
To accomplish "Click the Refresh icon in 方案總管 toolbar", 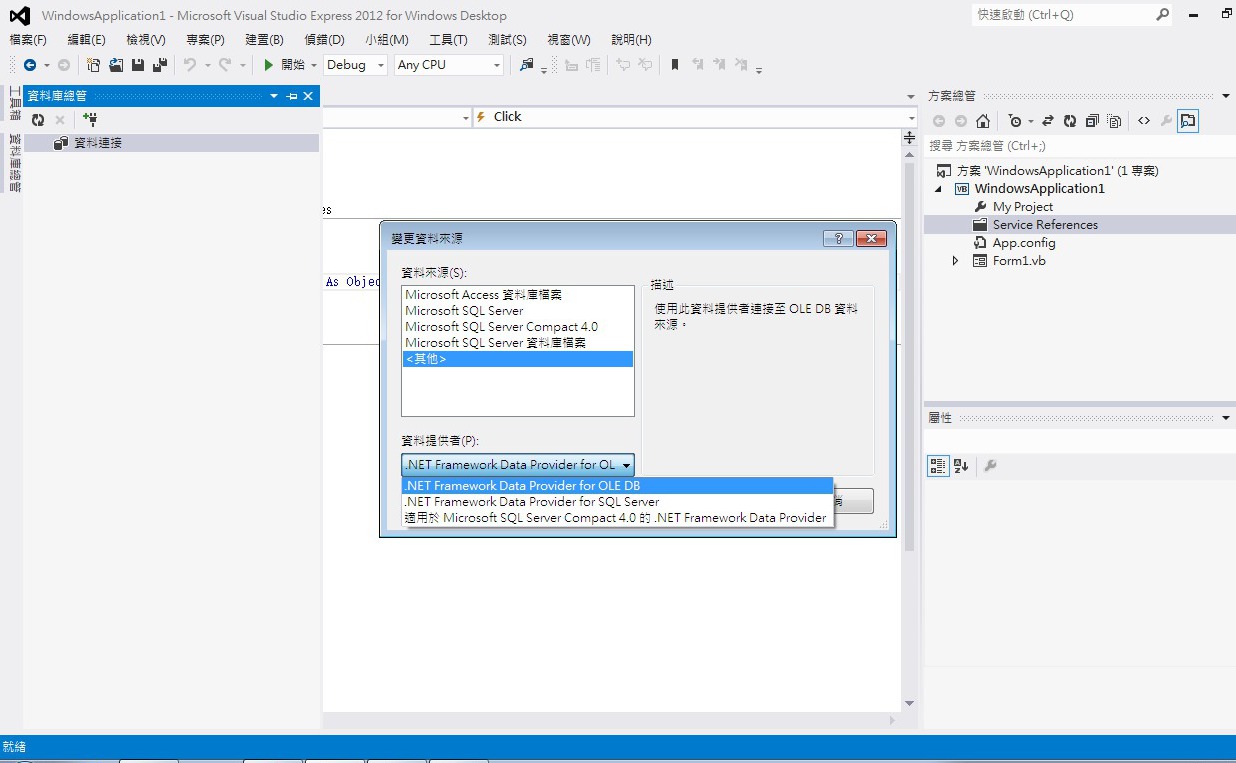I will 1070,121.
